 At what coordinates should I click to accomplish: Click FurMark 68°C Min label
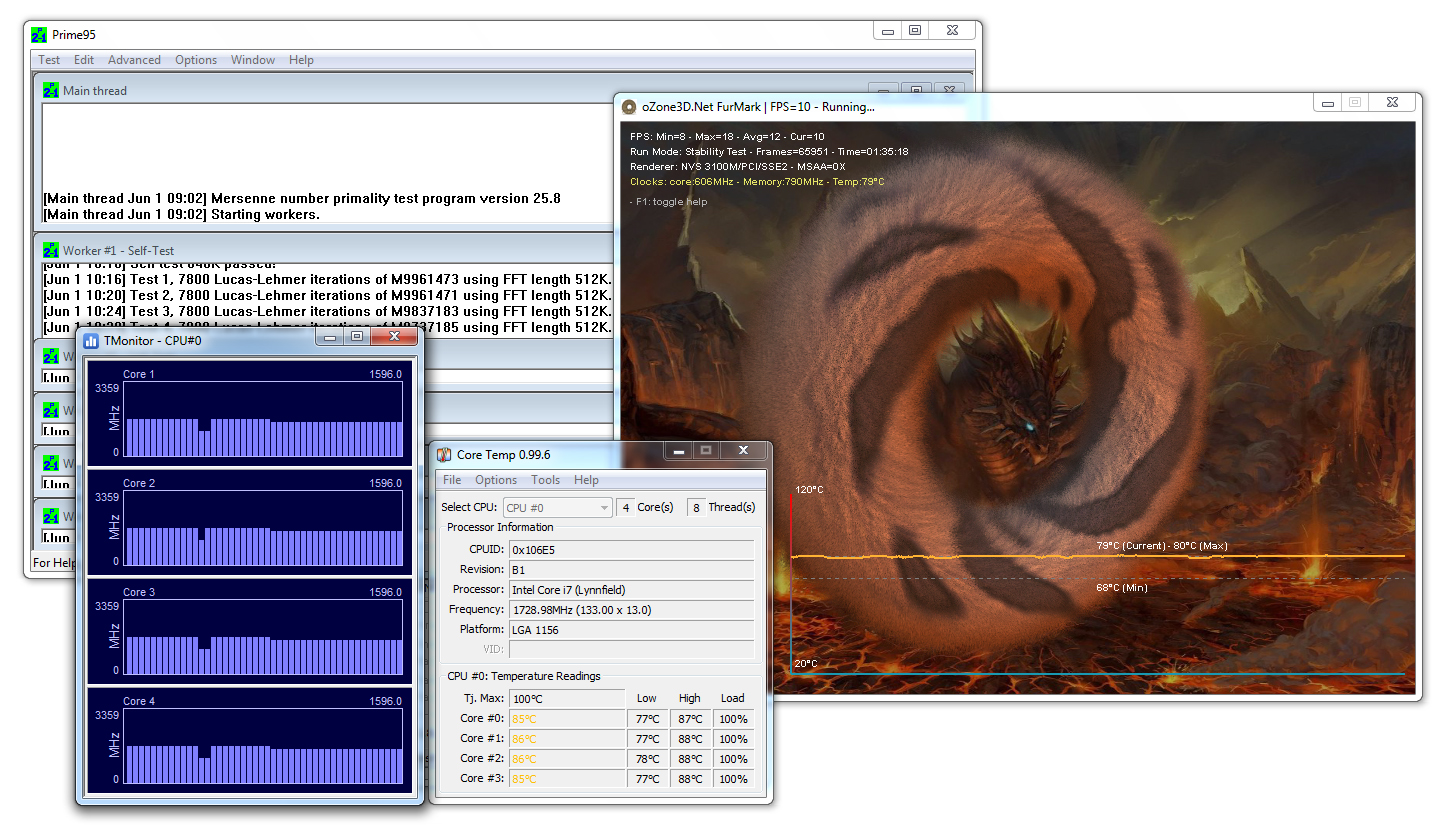(1122, 588)
